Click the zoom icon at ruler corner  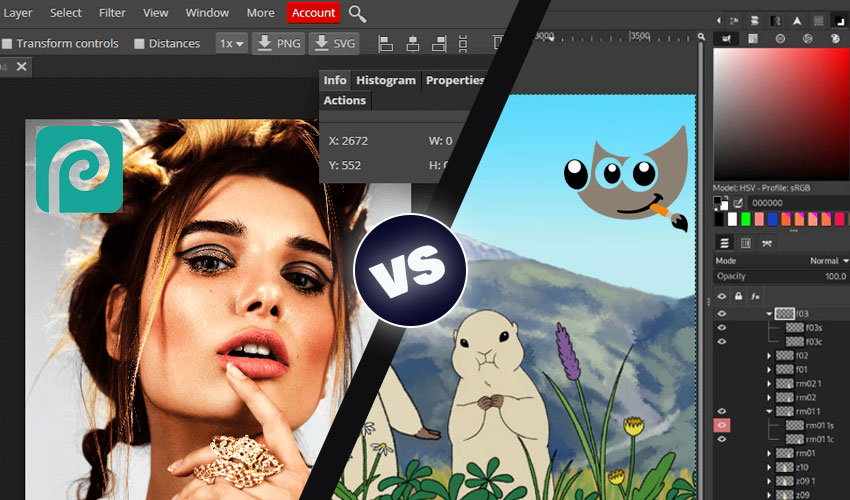(701, 37)
